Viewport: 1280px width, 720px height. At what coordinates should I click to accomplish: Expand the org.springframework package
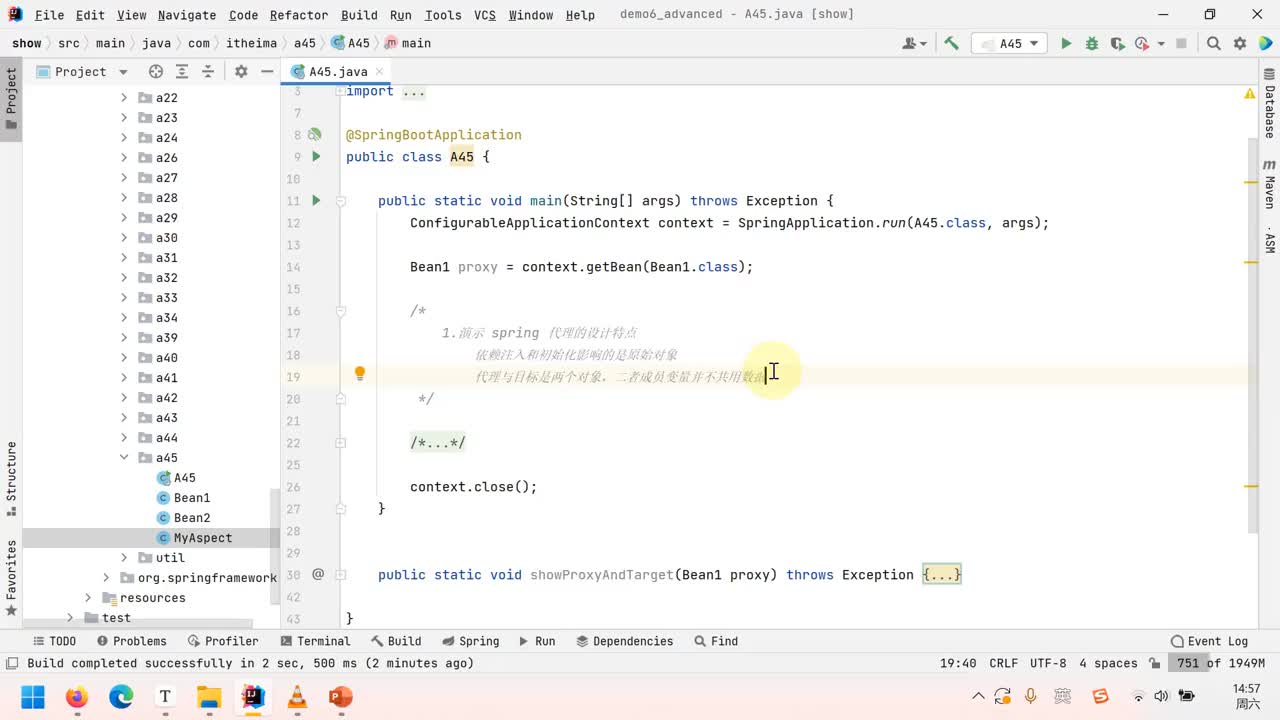[x=106, y=577]
